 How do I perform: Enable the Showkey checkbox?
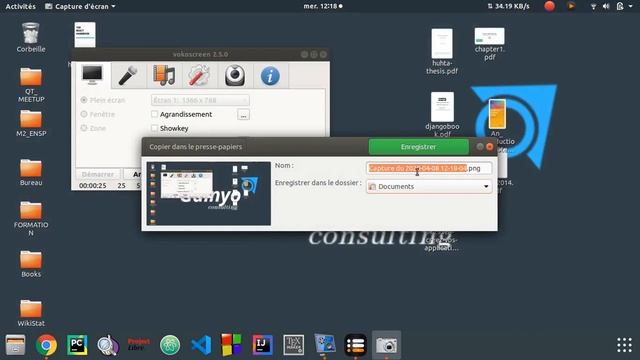(154, 128)
